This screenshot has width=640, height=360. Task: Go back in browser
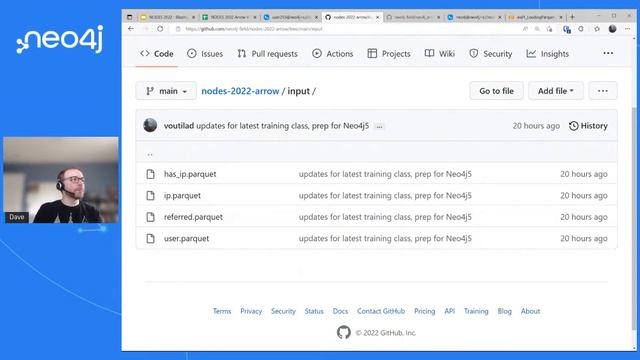[131, 29]
